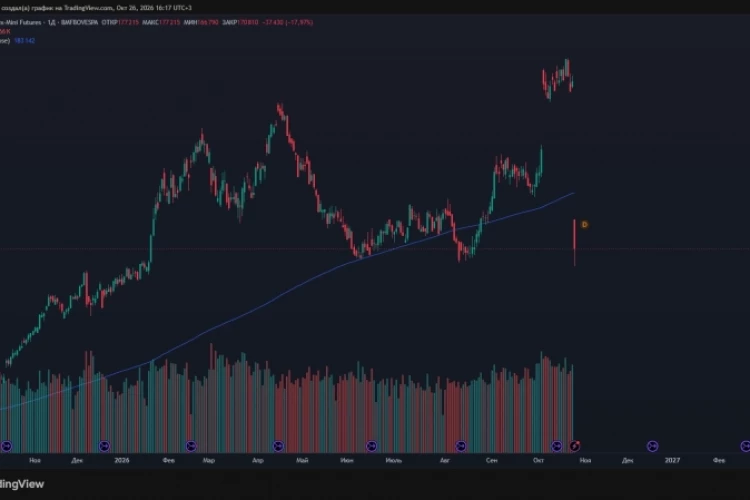Click the latest red candle beside the D marker
750x500 pixels.
pyautogui.click(x=574, y=242)
